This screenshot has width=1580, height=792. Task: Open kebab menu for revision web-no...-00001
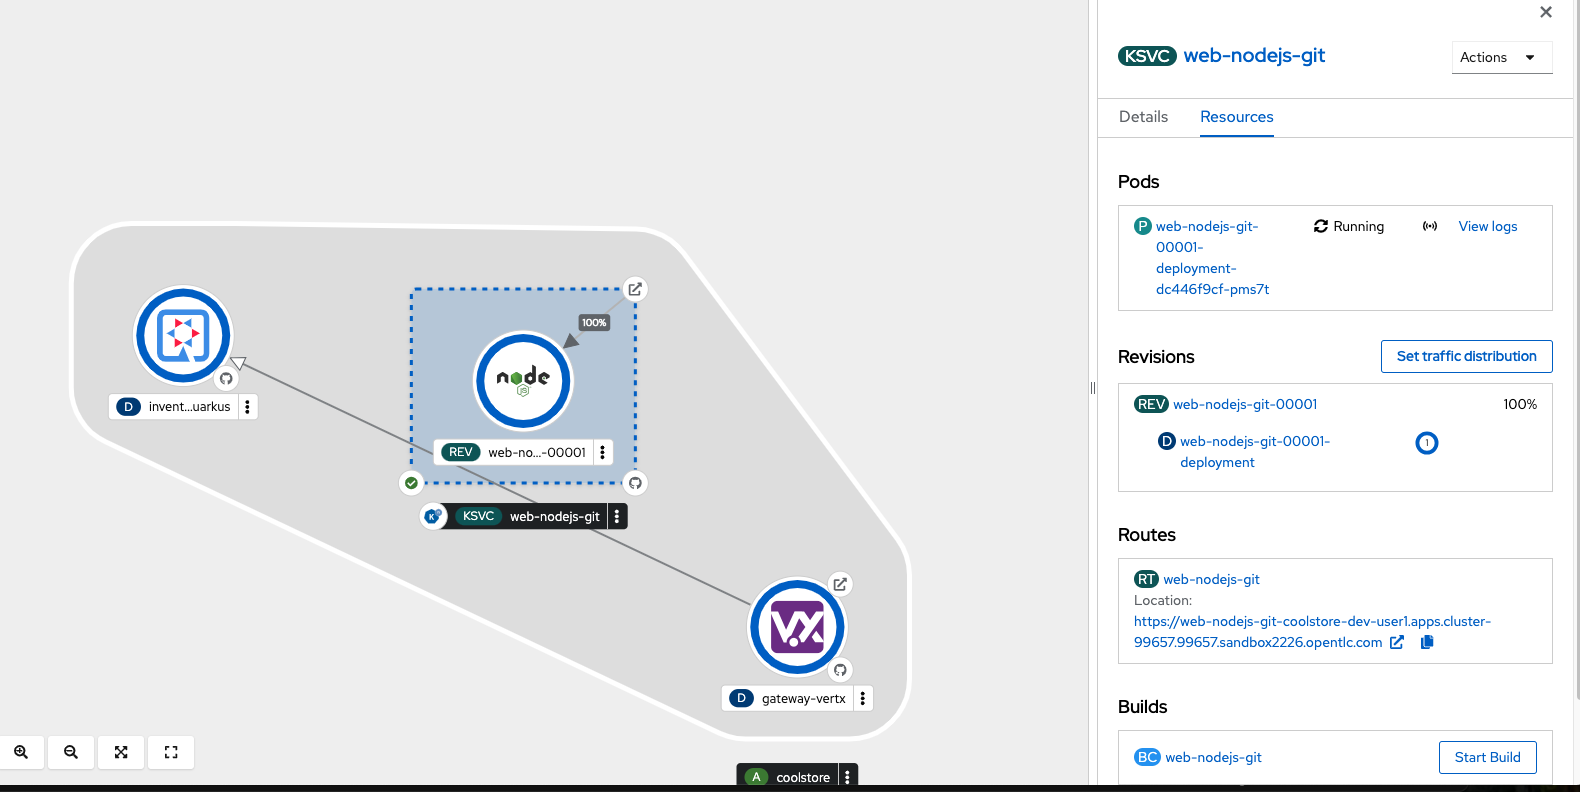click(x=602, y=452)
